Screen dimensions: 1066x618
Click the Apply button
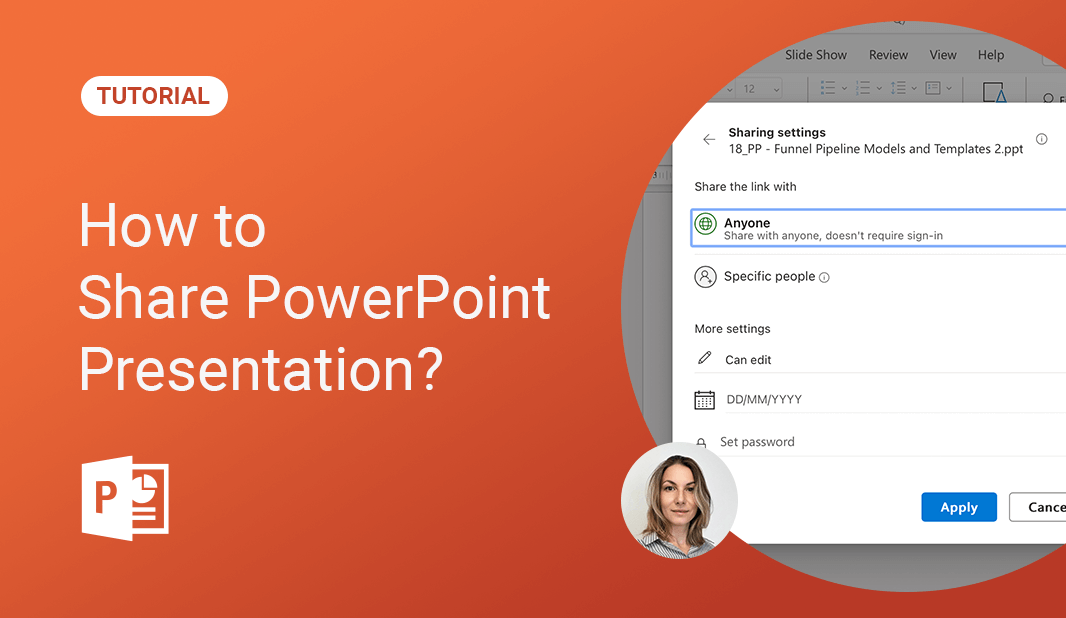coord(959,507)
